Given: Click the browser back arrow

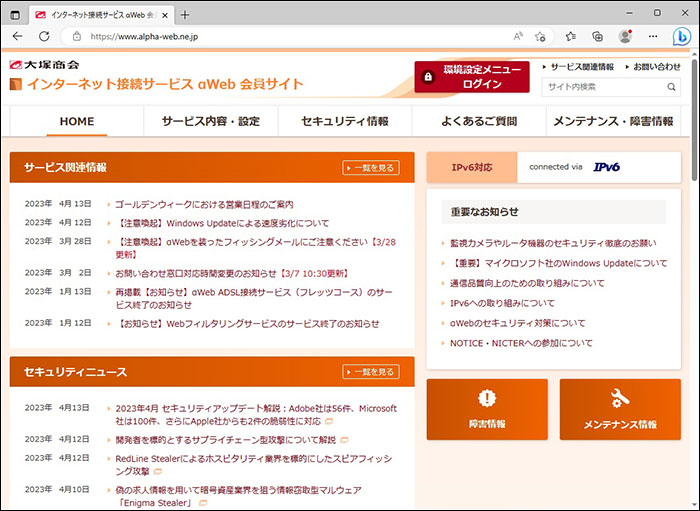Looking at the screenshot, I should pos(17,37).
